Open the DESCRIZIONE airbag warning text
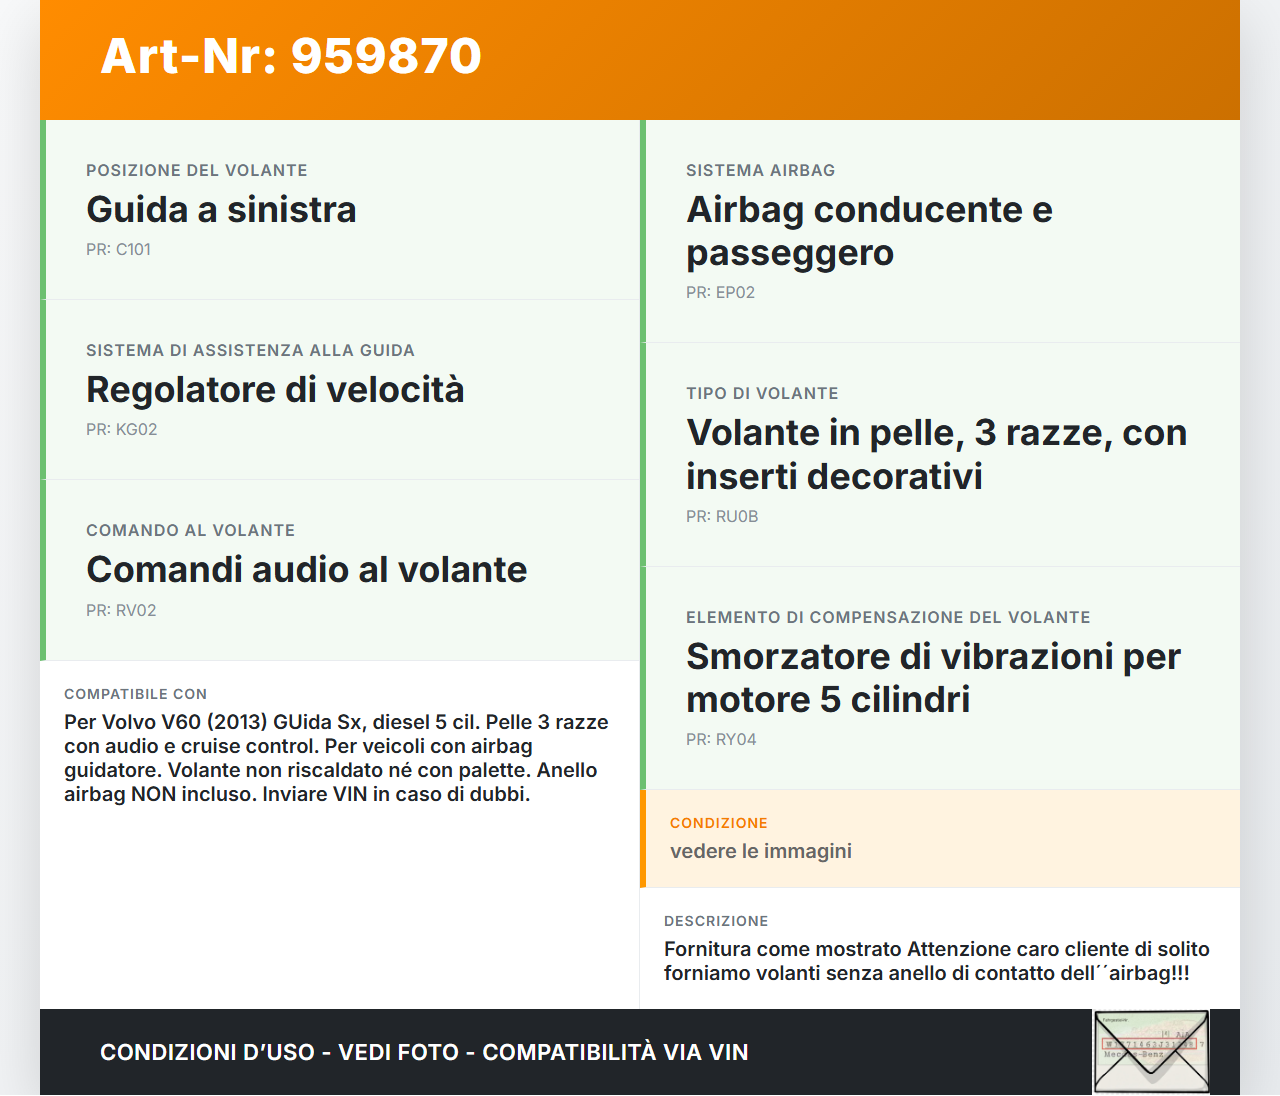The height and width of the screenshot is (1096, 1280). 937,960
